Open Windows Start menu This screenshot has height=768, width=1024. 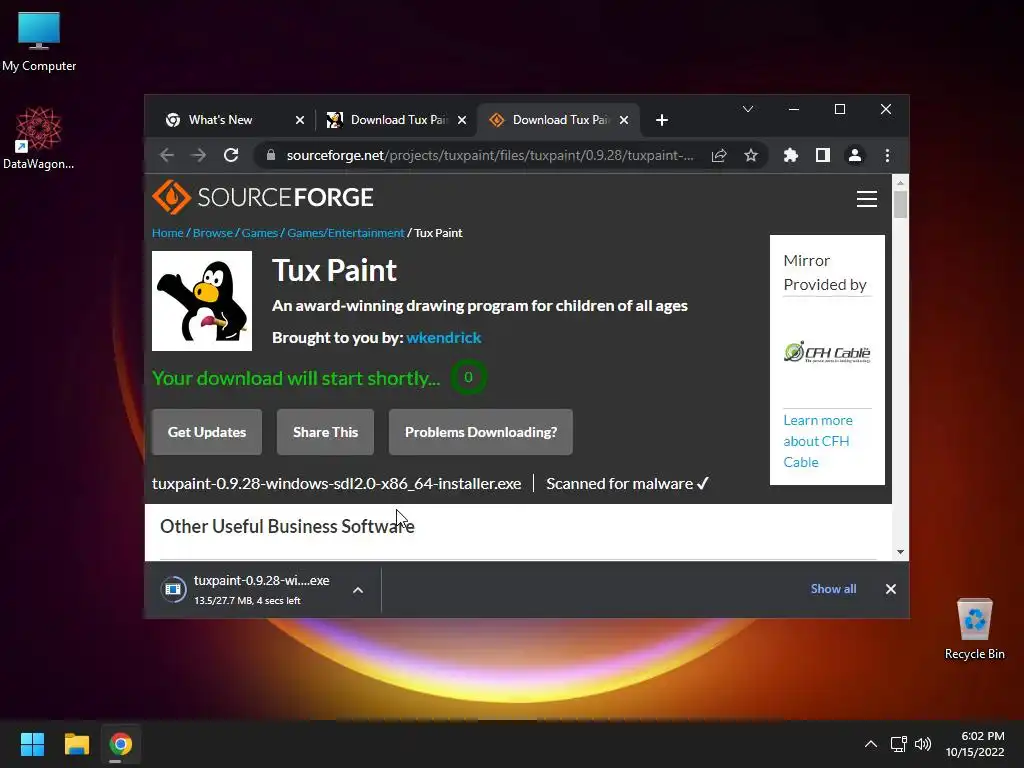tap(32, 744)
